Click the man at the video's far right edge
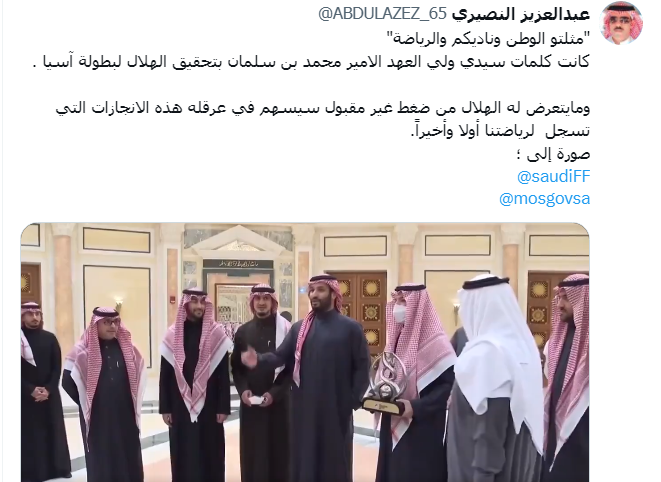 pos(567,375)
